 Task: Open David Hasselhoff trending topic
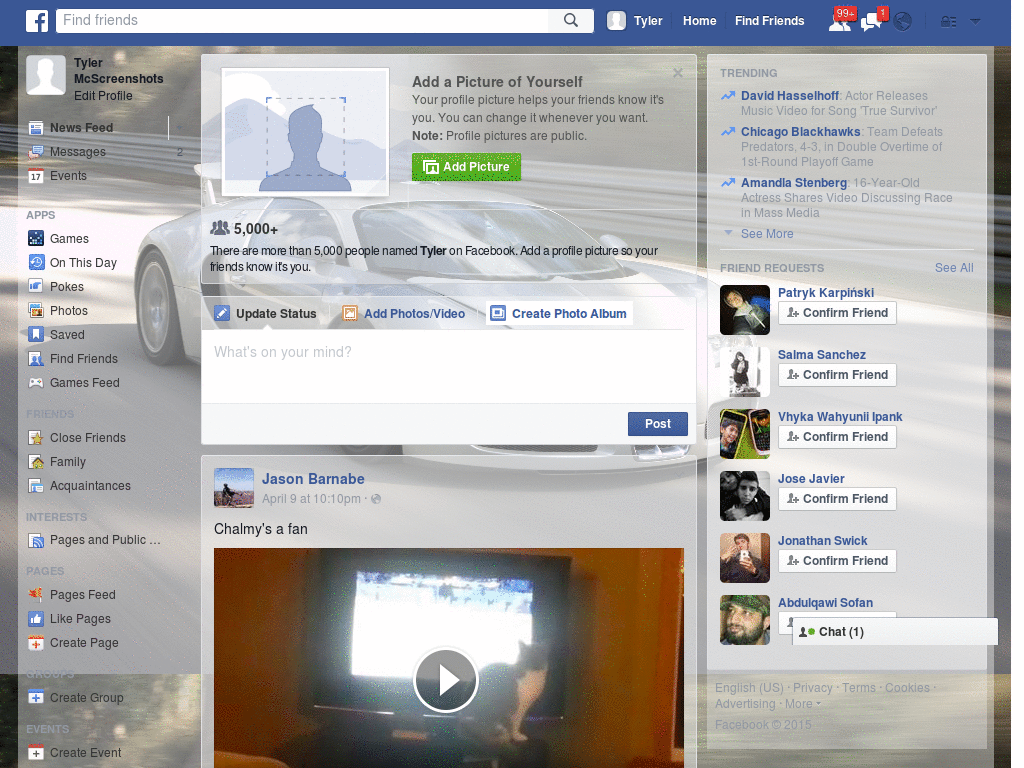point(790,96)
